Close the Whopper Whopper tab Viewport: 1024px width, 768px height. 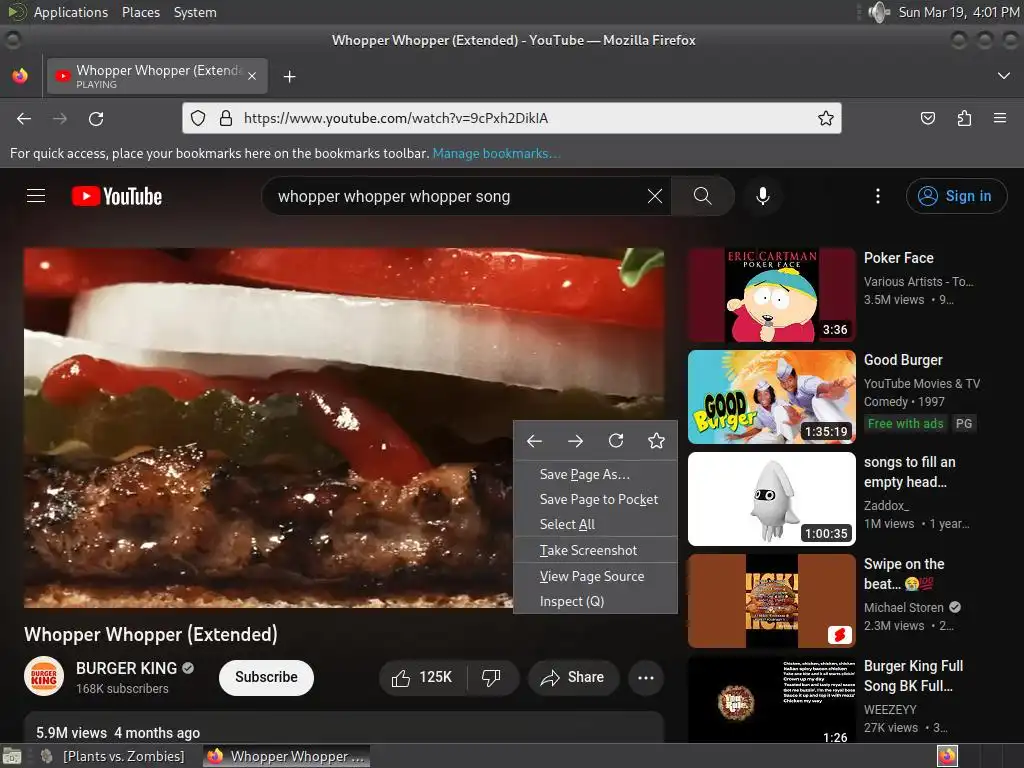coord(252,76)
